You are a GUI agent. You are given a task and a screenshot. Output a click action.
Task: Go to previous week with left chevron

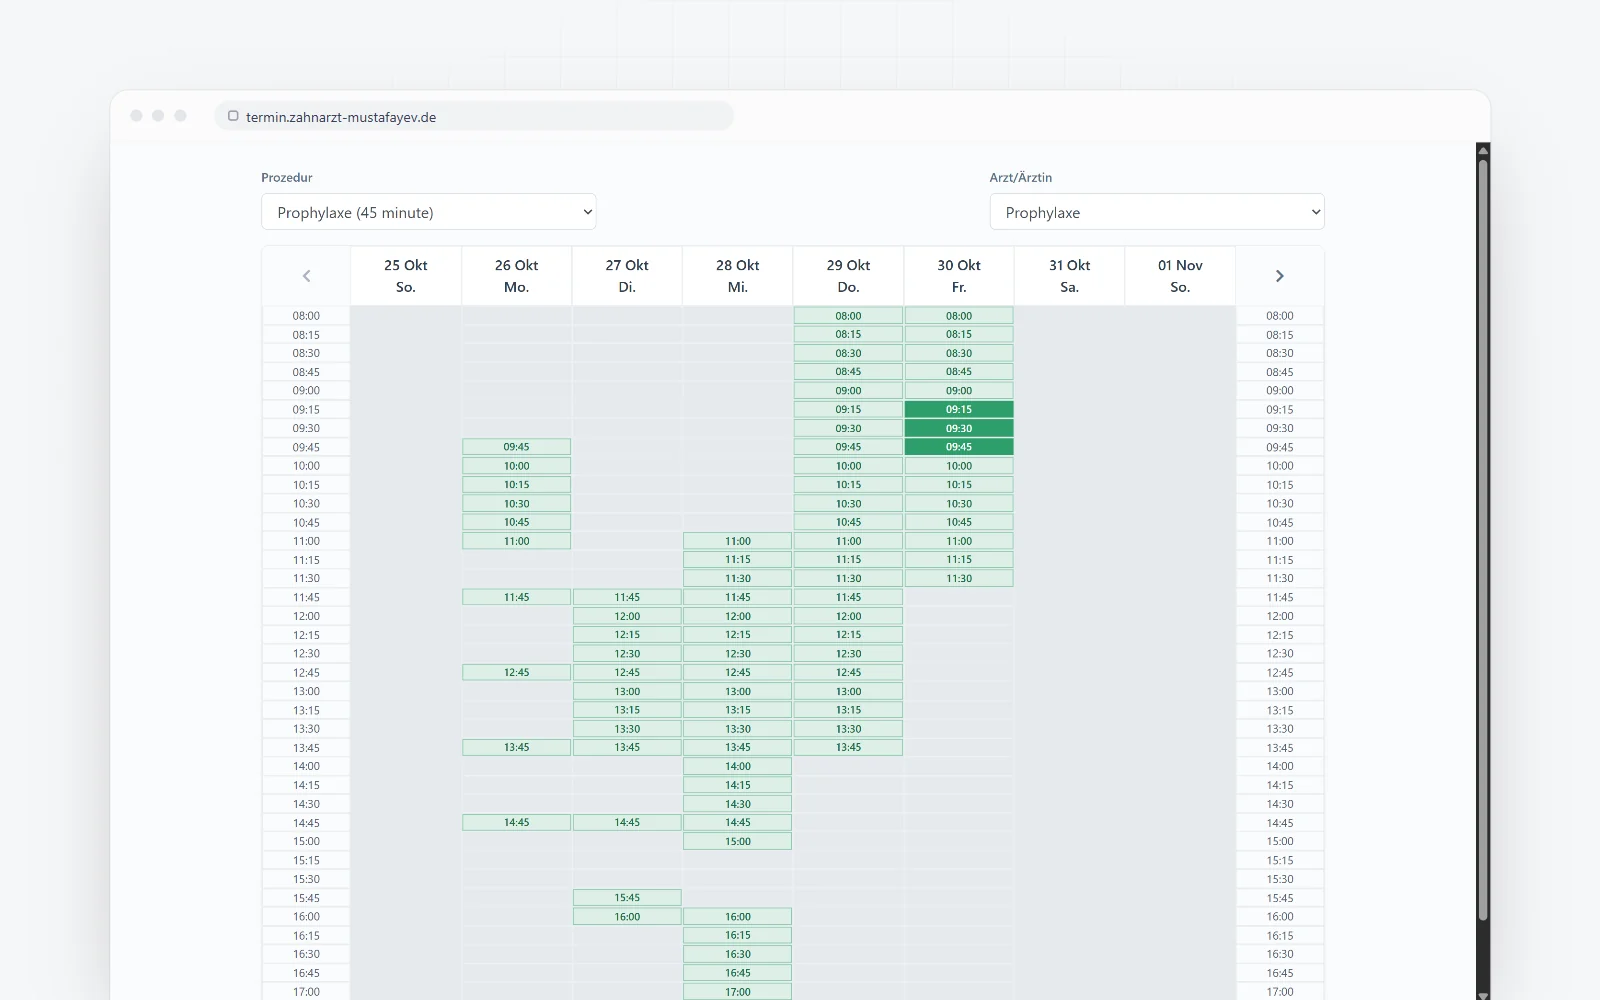tap(306, 276)
